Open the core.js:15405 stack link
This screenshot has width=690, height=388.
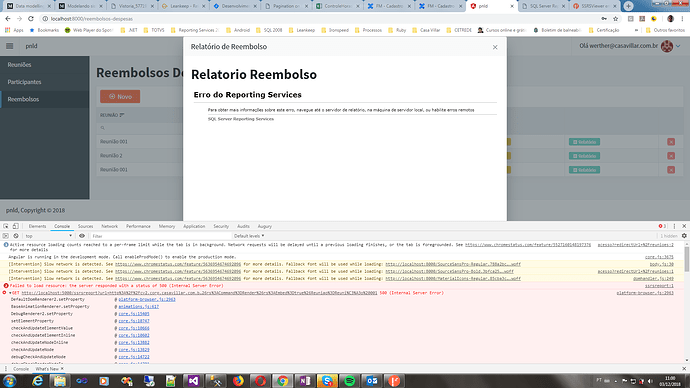(134, 314)
